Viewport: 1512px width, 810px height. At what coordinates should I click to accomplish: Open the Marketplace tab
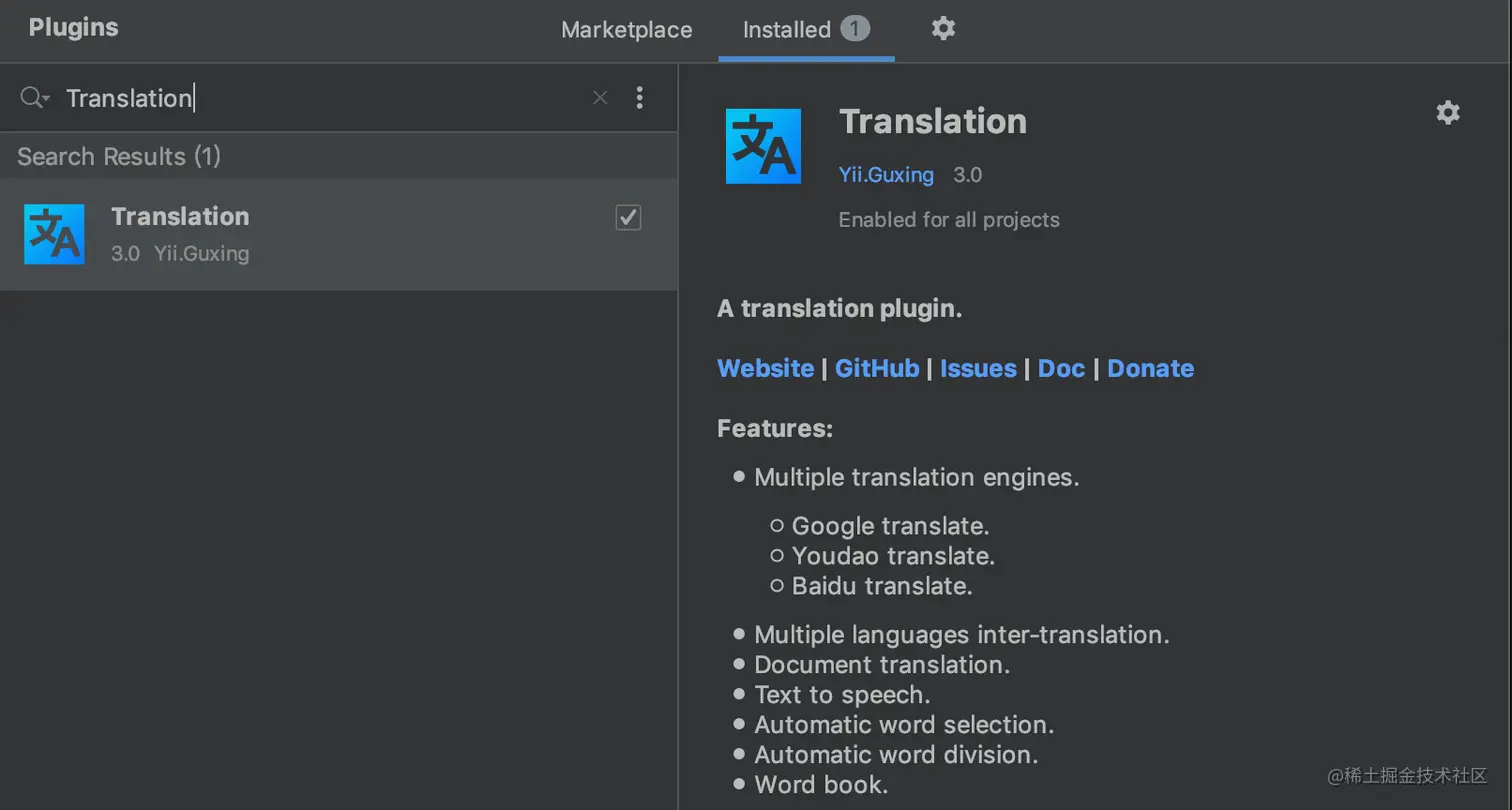click(x=626, y=30)
